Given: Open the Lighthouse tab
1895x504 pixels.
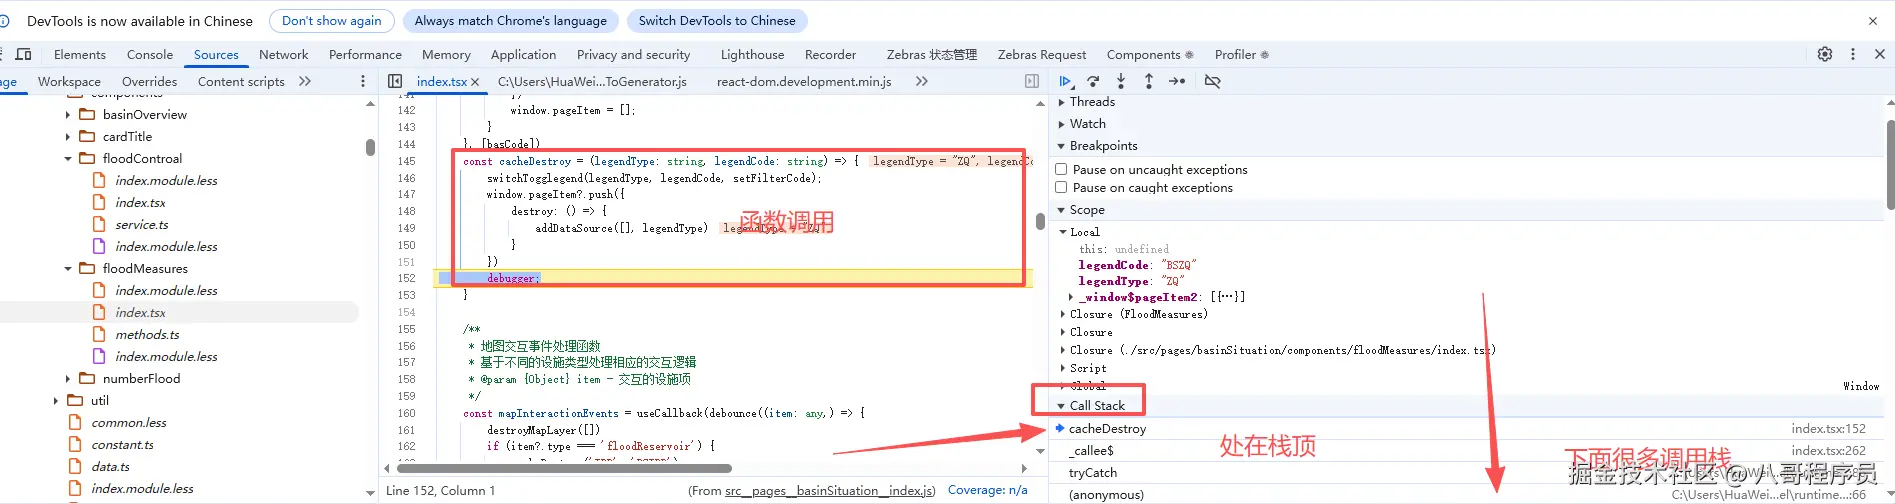Looking at the screenshot, I should pos(752,54).
